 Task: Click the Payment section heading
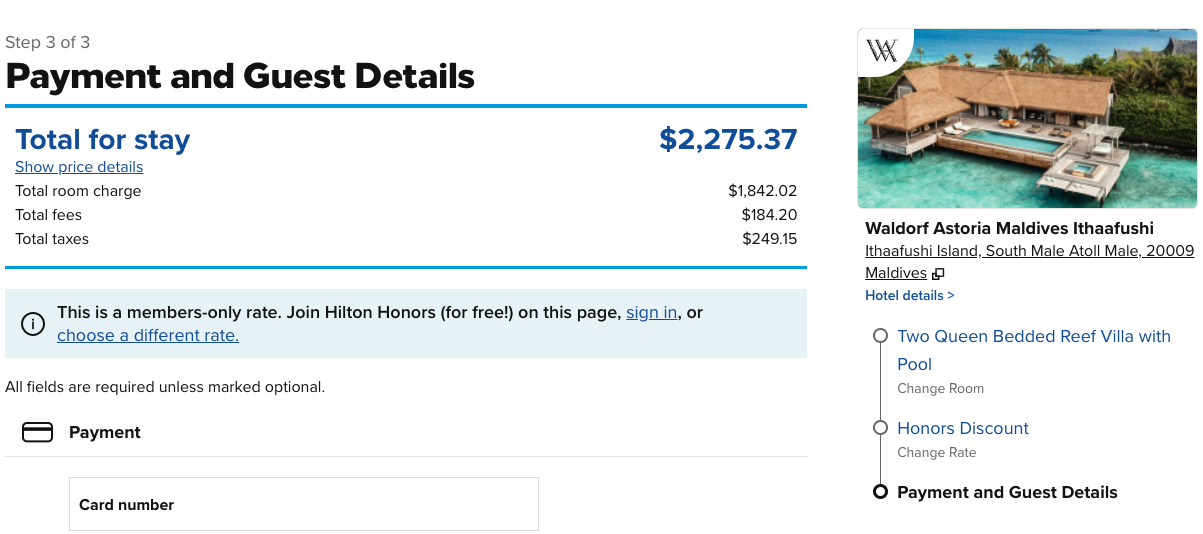point(104,432)
